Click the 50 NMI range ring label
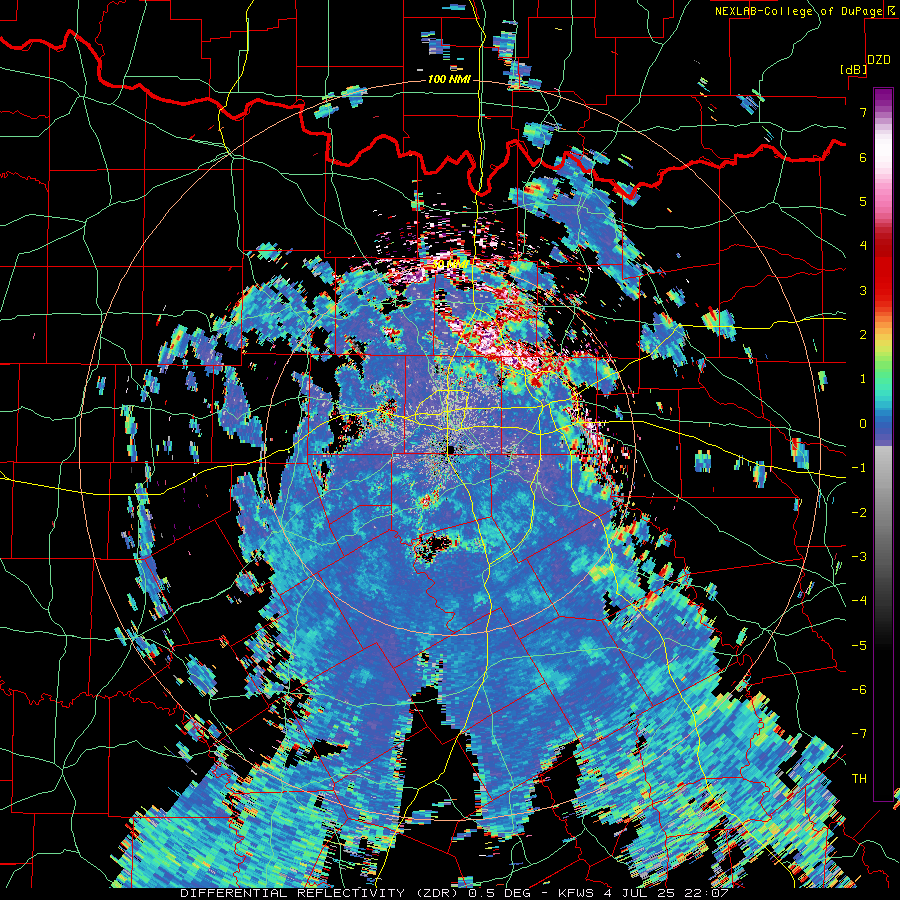Screen dimensions: 900x900 pos(450,264)
